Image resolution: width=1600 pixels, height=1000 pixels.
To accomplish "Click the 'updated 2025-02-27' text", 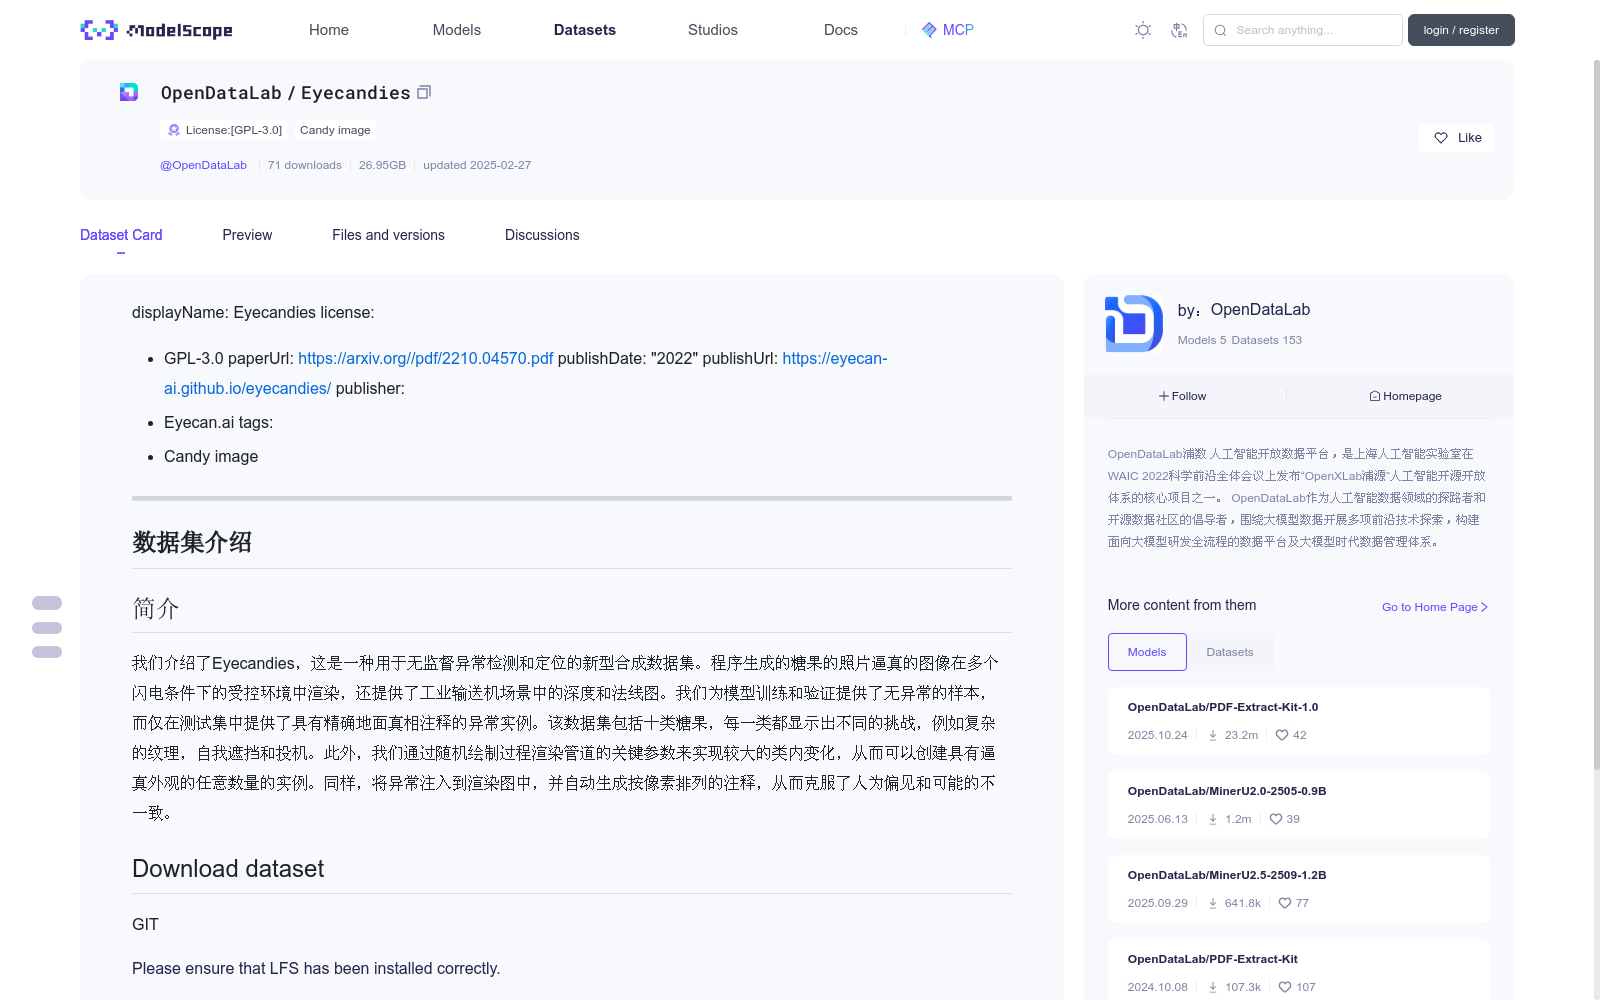I will pos(477,165).
